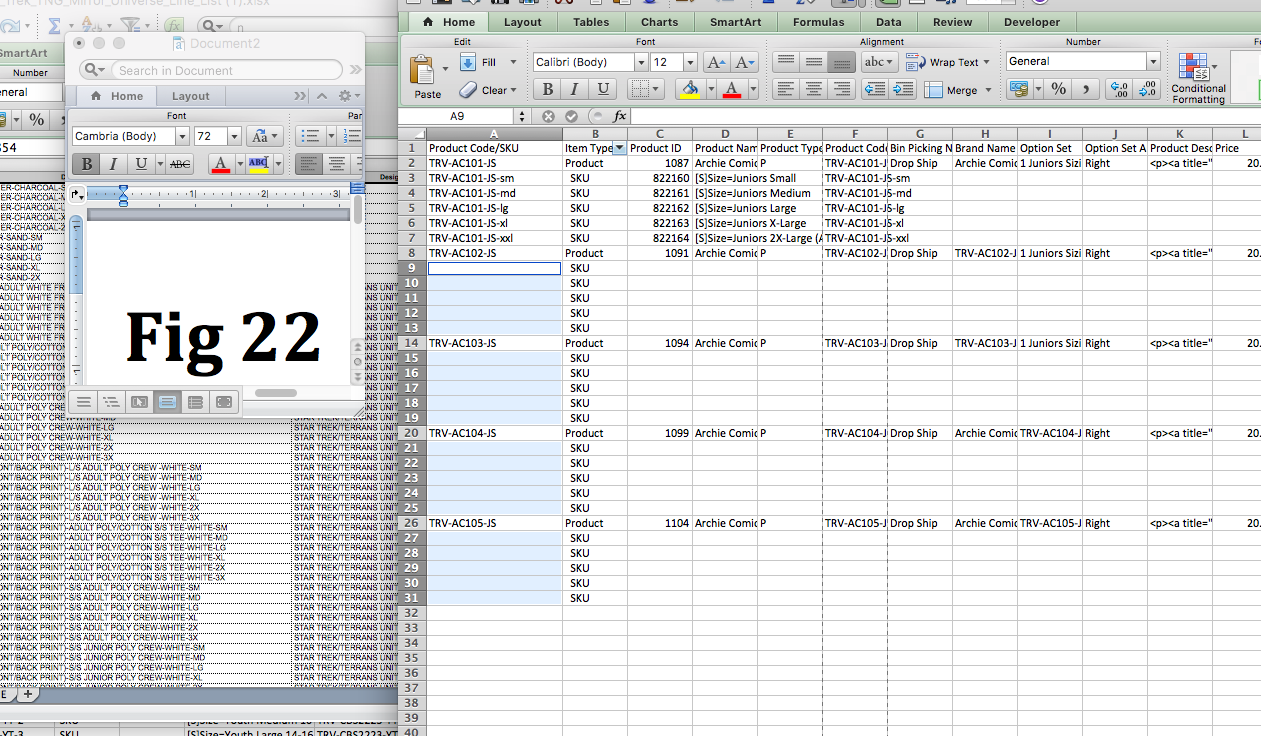The image size is (1261, 736).
Task: Switch to Excel Charts tab
Action: click(659, 22)
